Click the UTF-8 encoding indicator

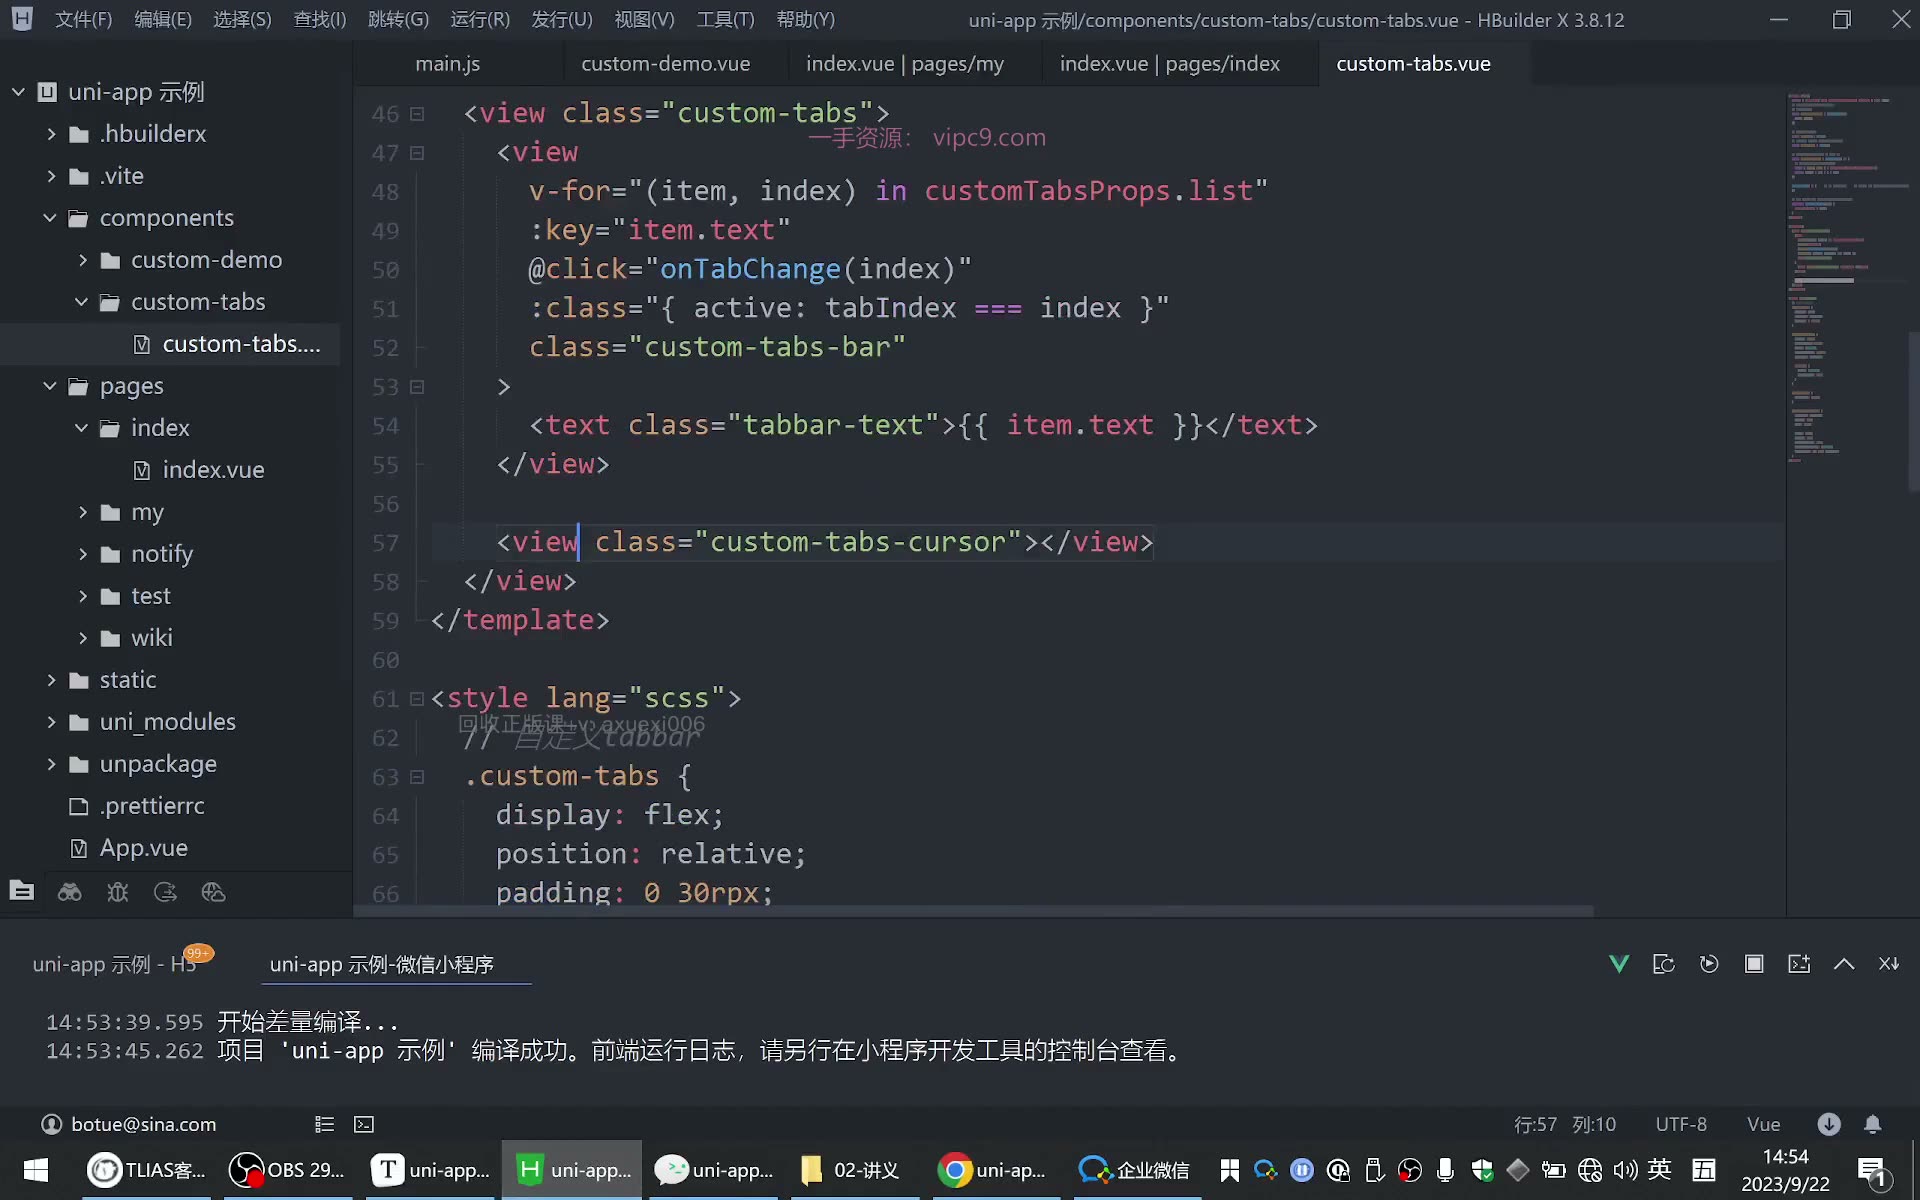(x=1681, y=1124)
